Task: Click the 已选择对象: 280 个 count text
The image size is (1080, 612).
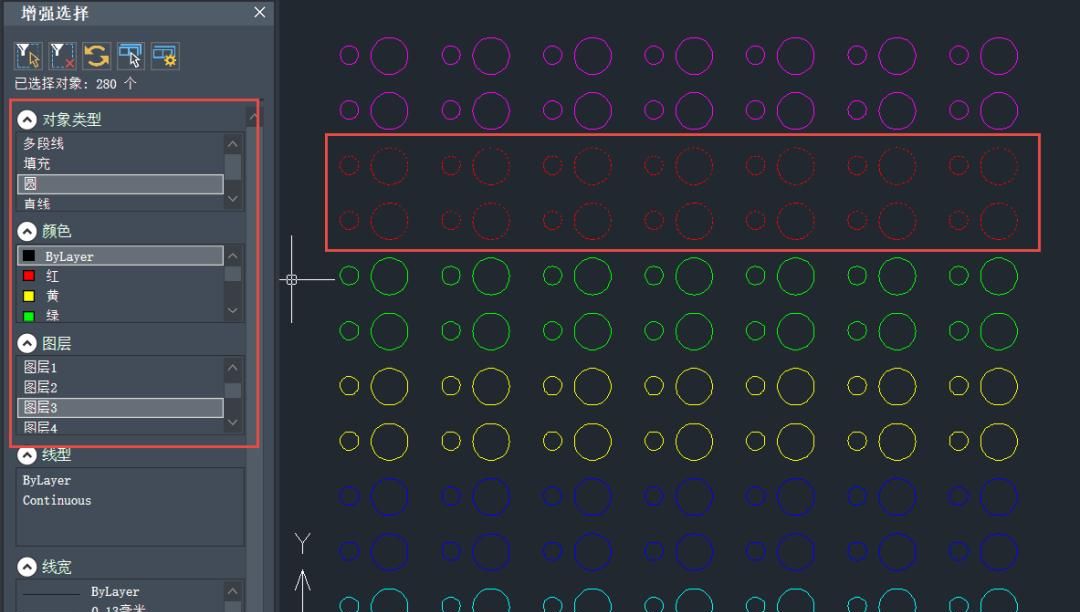Action: [76, 84]
